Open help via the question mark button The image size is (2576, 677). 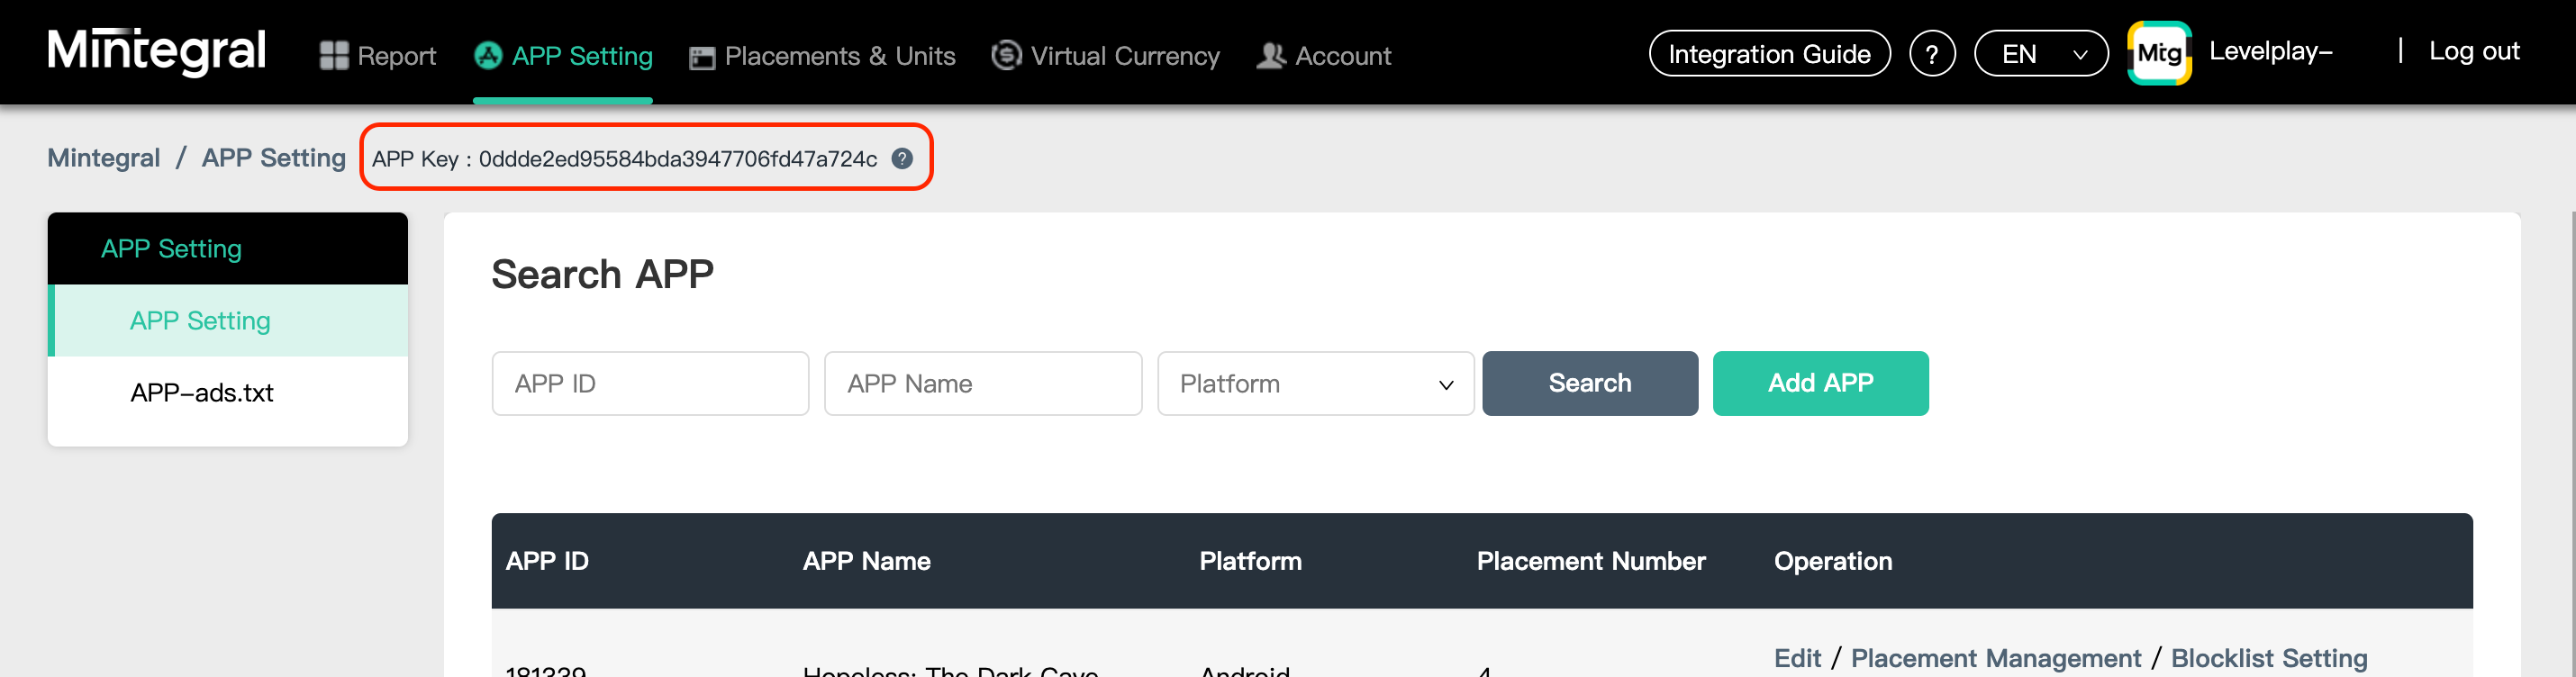point(1931,54)
